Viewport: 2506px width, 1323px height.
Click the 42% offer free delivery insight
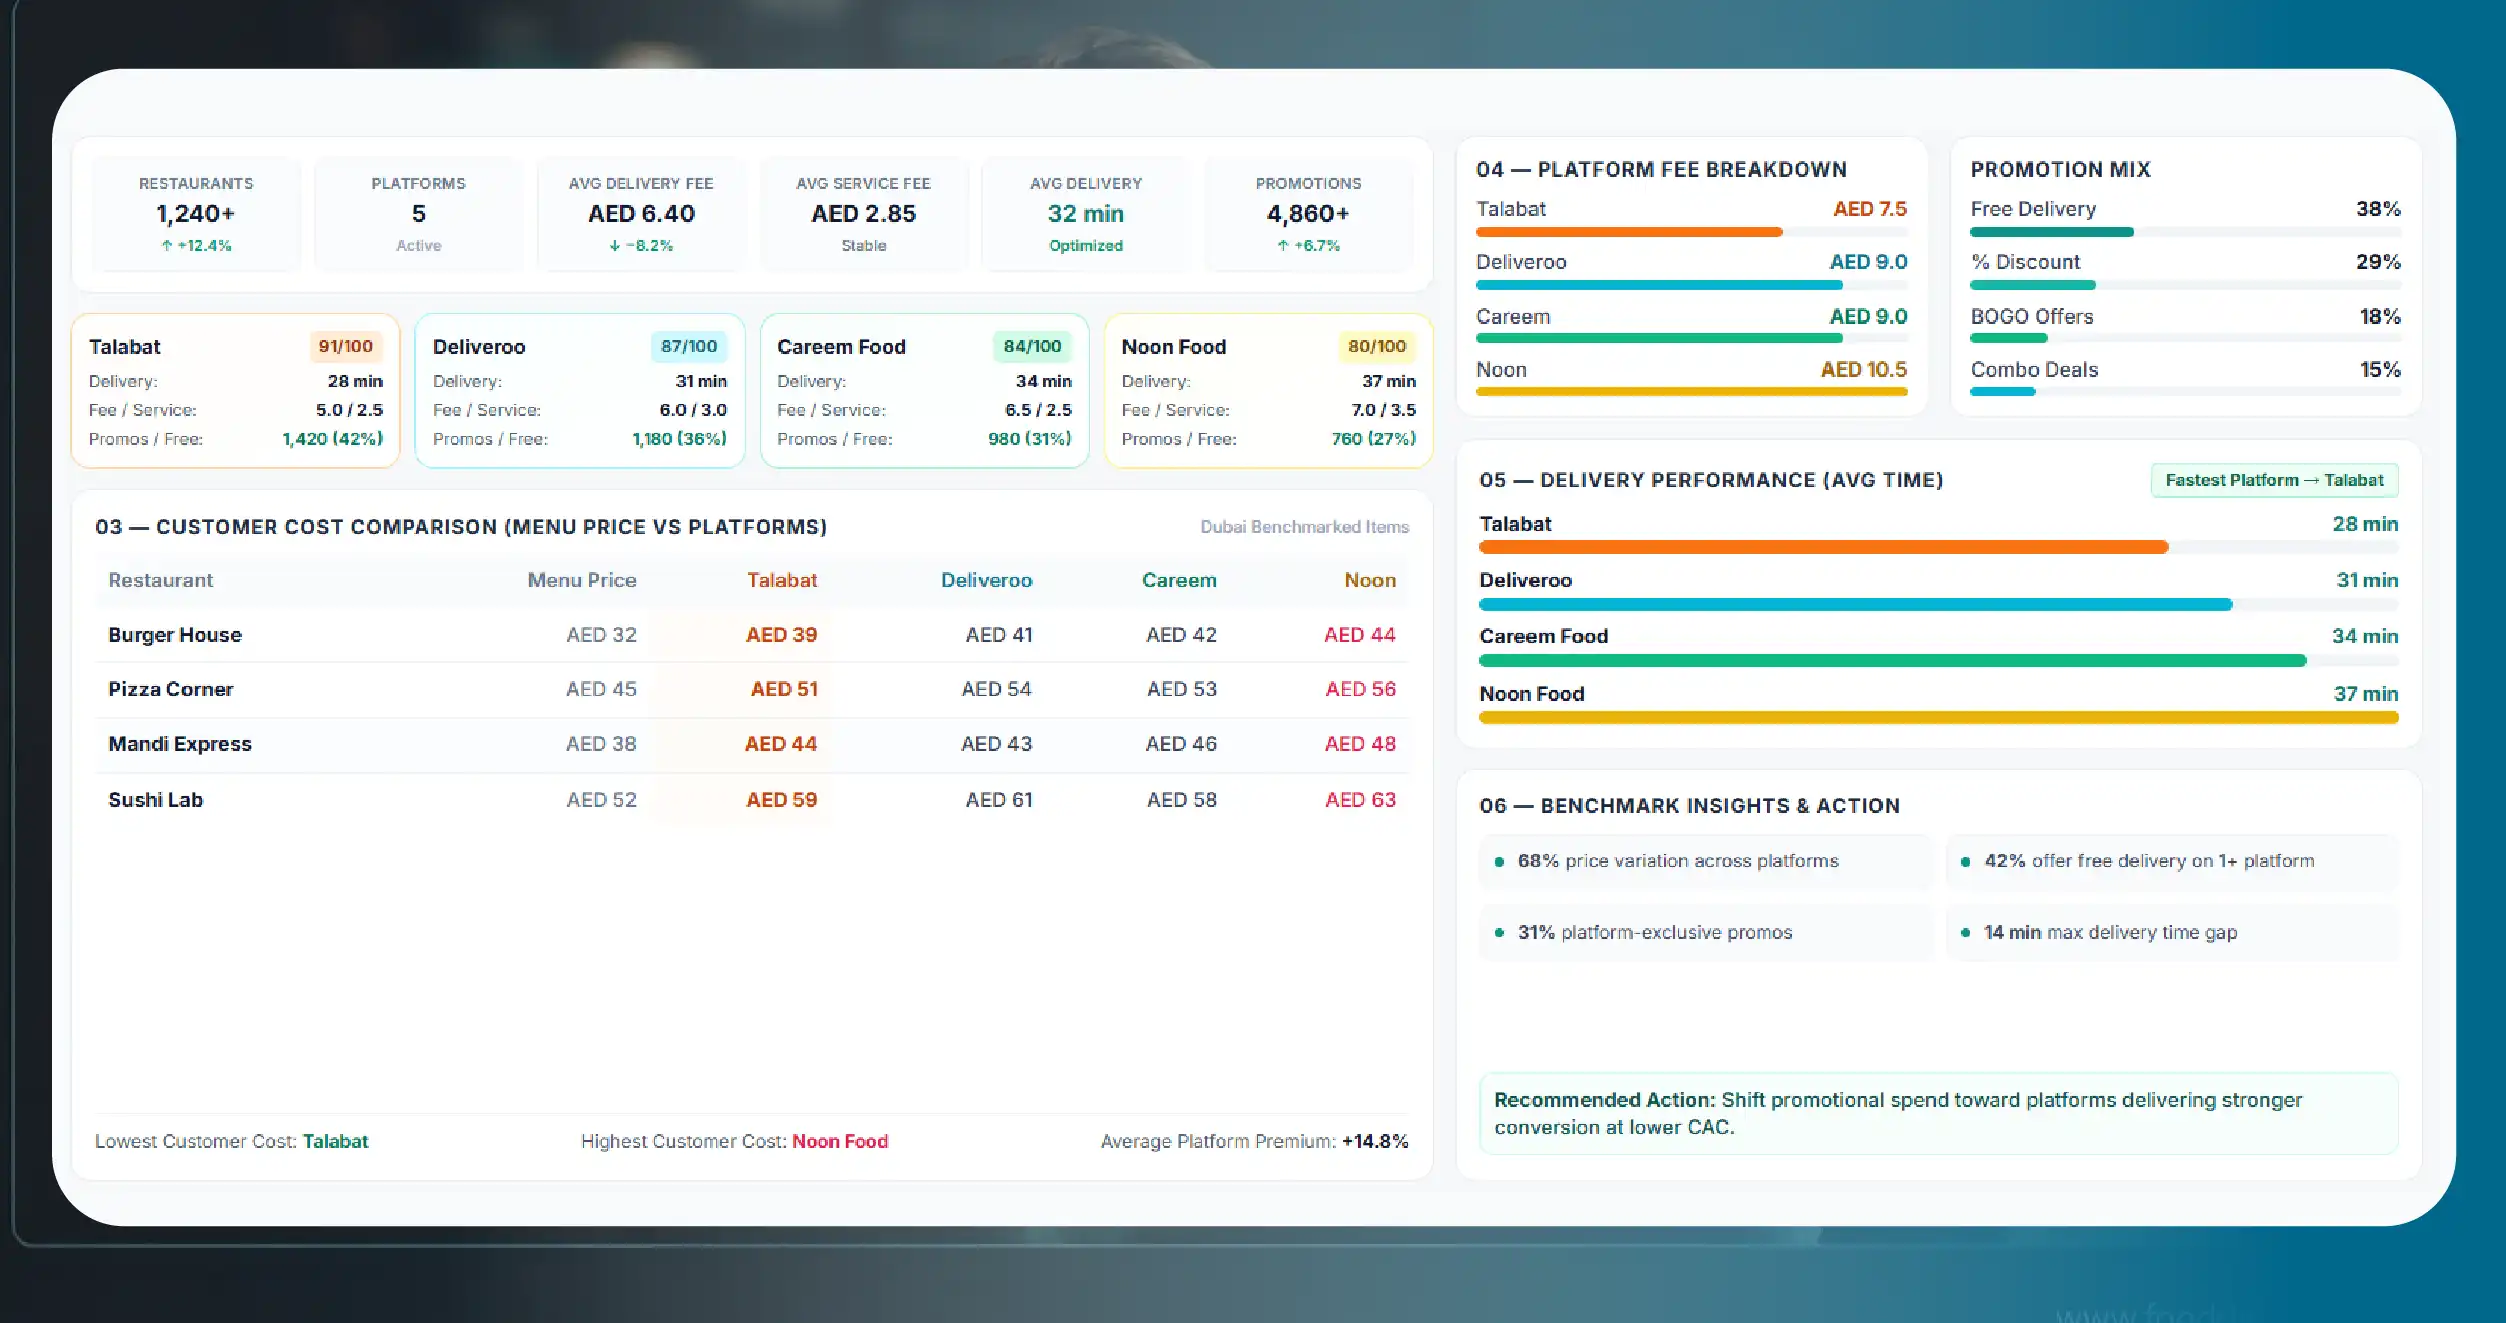[x=2172, y=861]
